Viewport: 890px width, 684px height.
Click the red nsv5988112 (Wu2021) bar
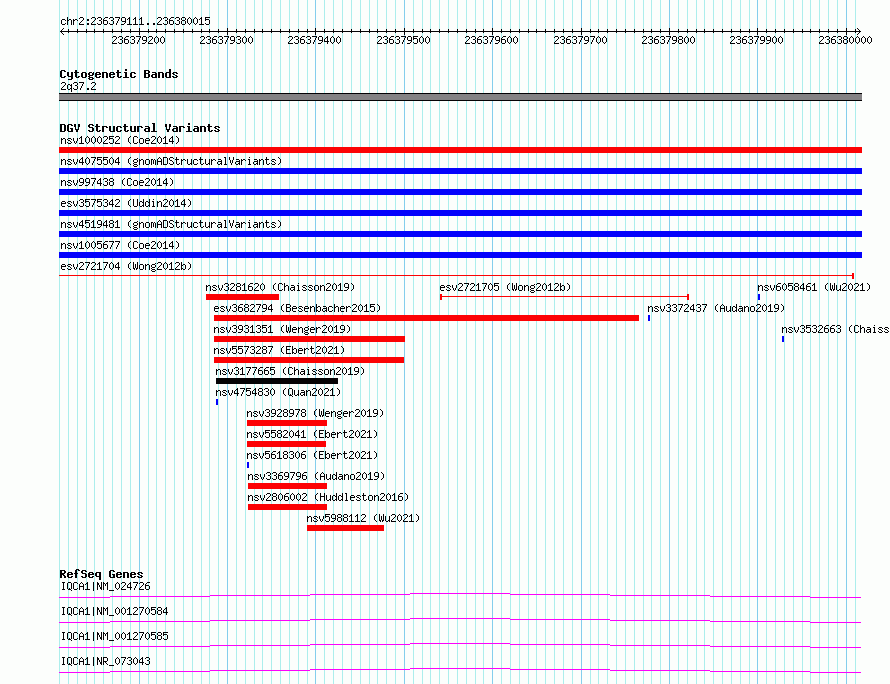tap(346, 528)
